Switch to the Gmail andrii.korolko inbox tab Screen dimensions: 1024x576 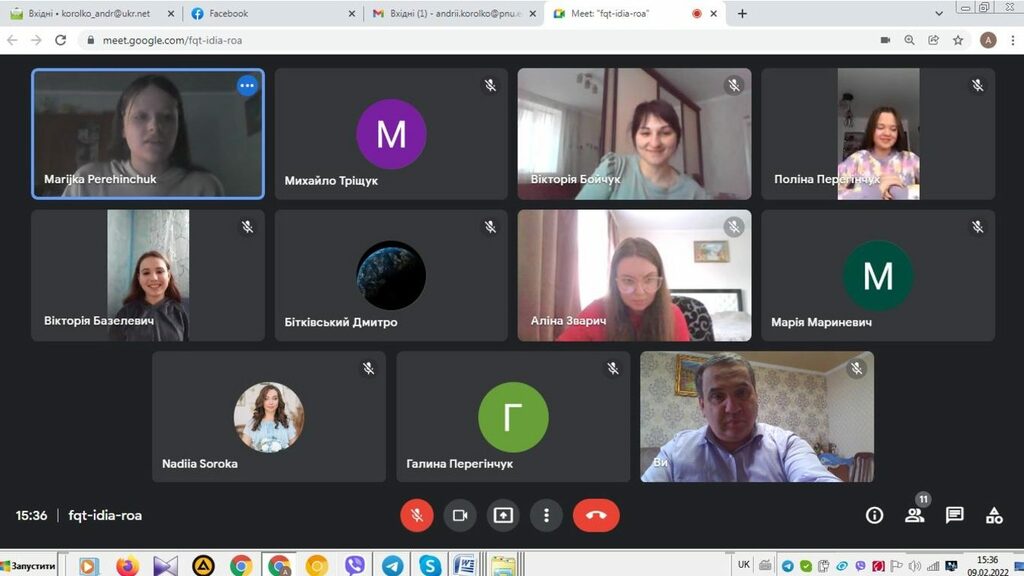coord(450,14)
